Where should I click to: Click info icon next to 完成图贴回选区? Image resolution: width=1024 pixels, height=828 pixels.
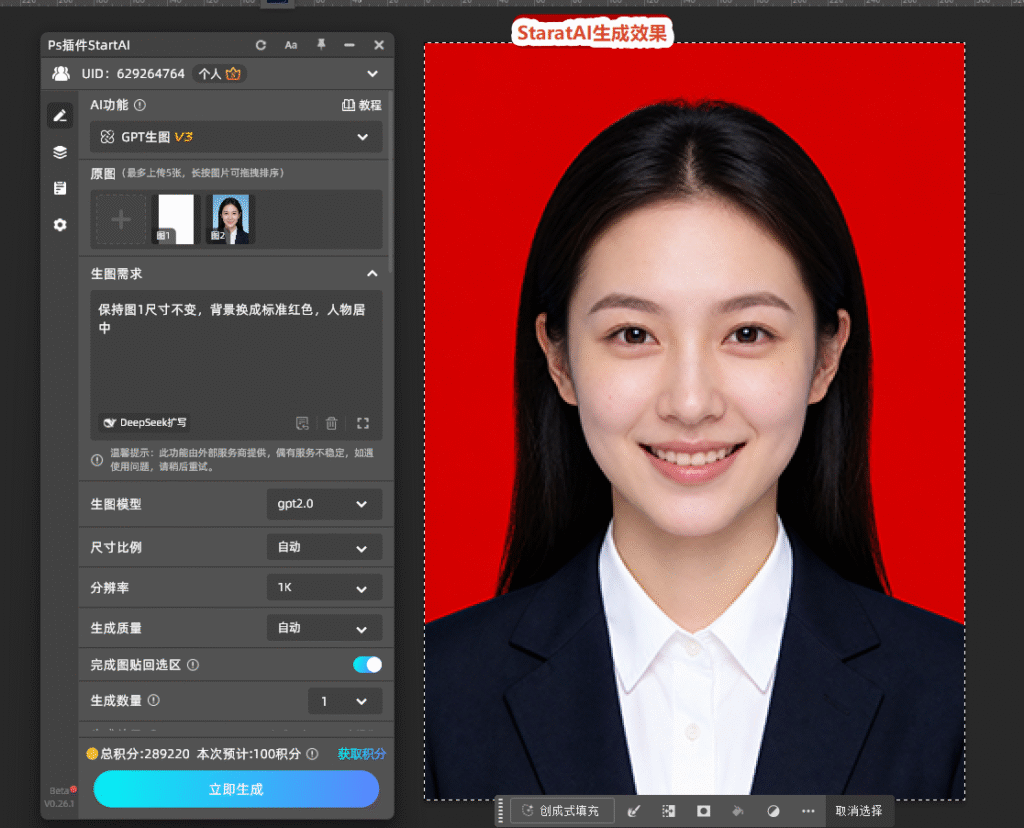(193, 665)
